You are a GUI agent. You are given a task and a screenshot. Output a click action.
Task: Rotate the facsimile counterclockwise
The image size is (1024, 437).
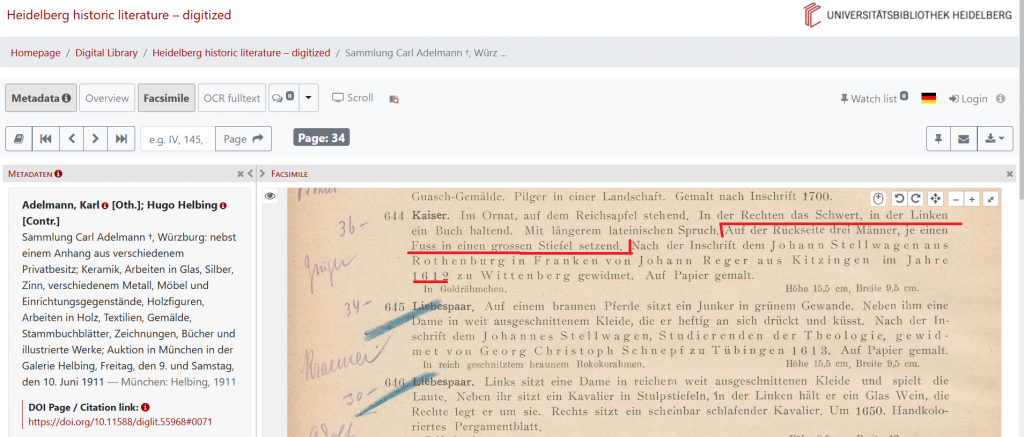pyautogui.click(x=899, y=199)
